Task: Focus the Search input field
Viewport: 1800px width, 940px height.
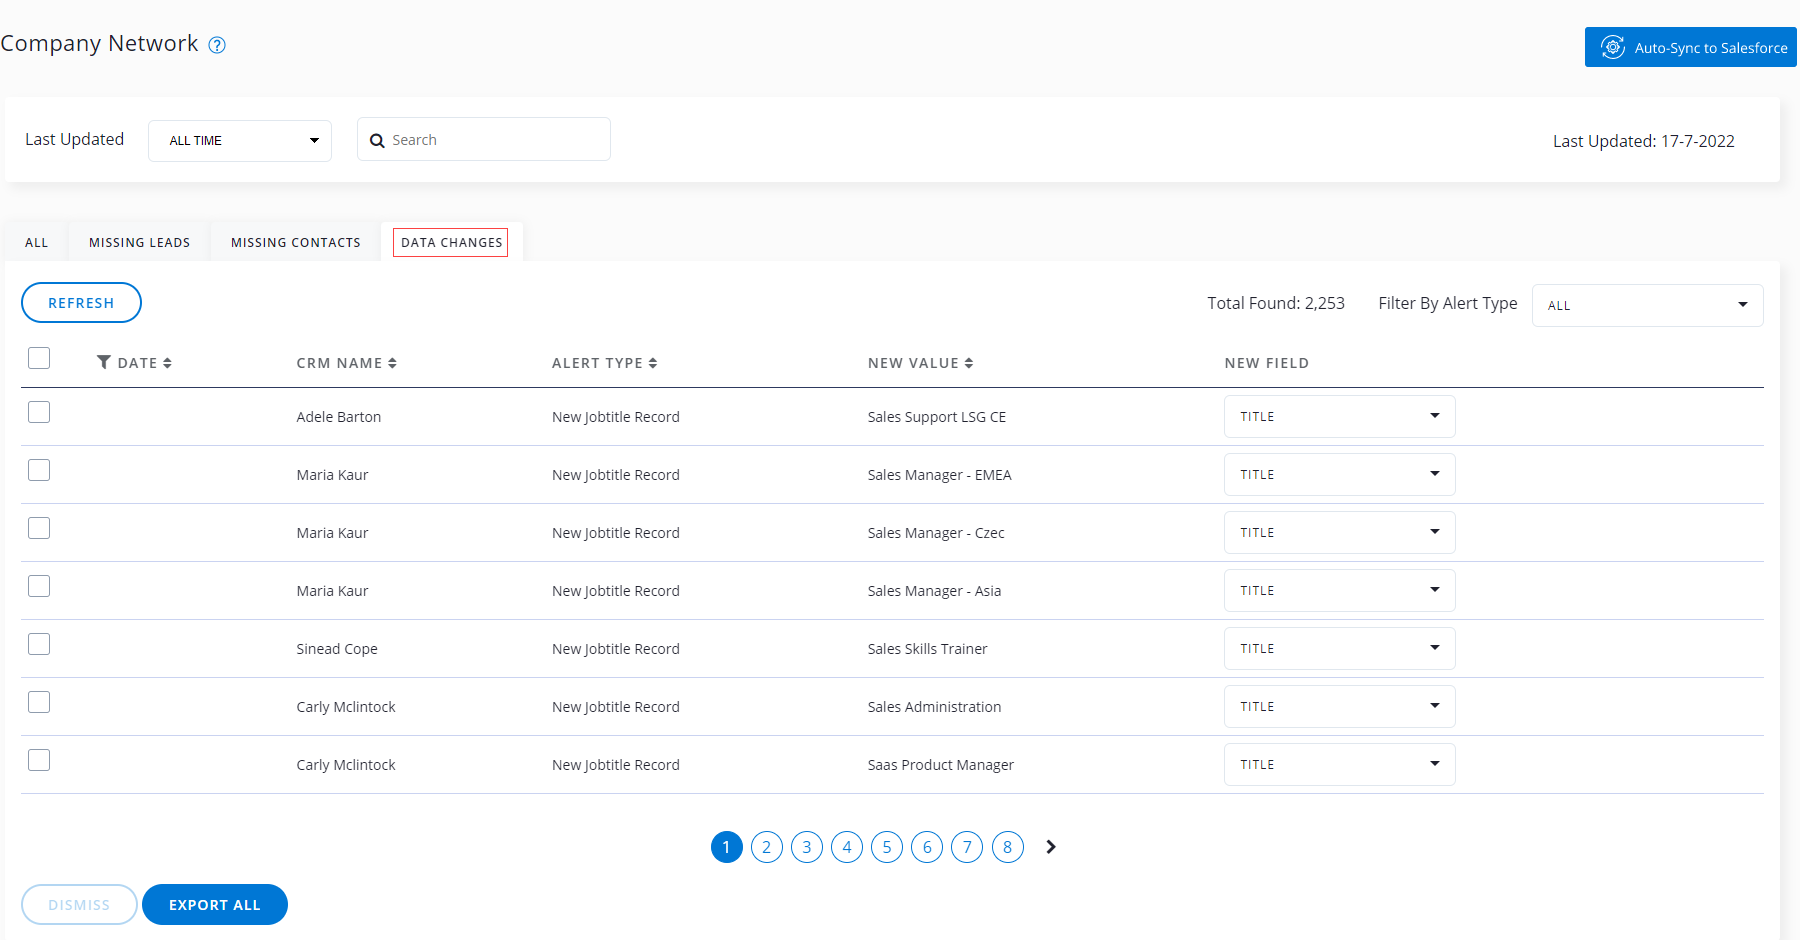Action: click(484, 139)
